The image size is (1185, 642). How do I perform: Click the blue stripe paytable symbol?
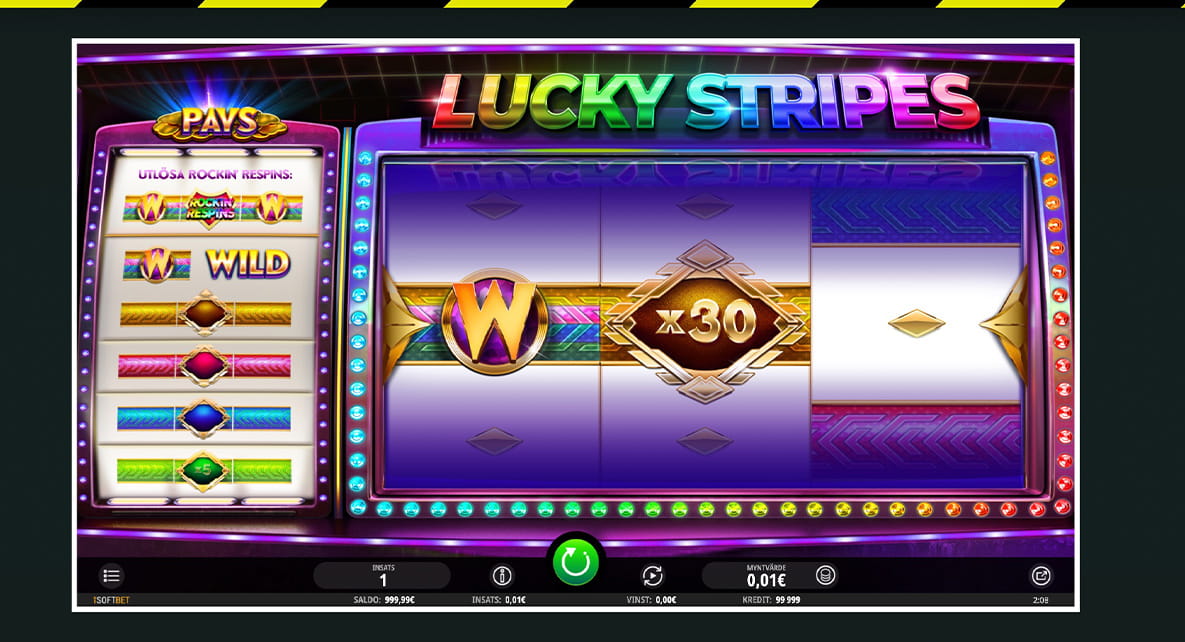click(204, 417)
